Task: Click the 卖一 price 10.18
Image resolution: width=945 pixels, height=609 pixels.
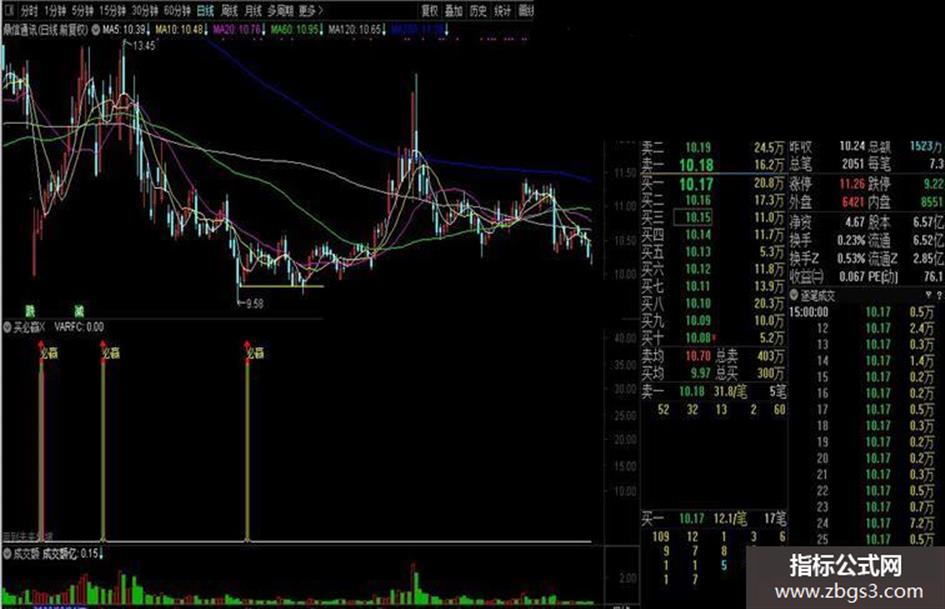Action: coord(696,165)
